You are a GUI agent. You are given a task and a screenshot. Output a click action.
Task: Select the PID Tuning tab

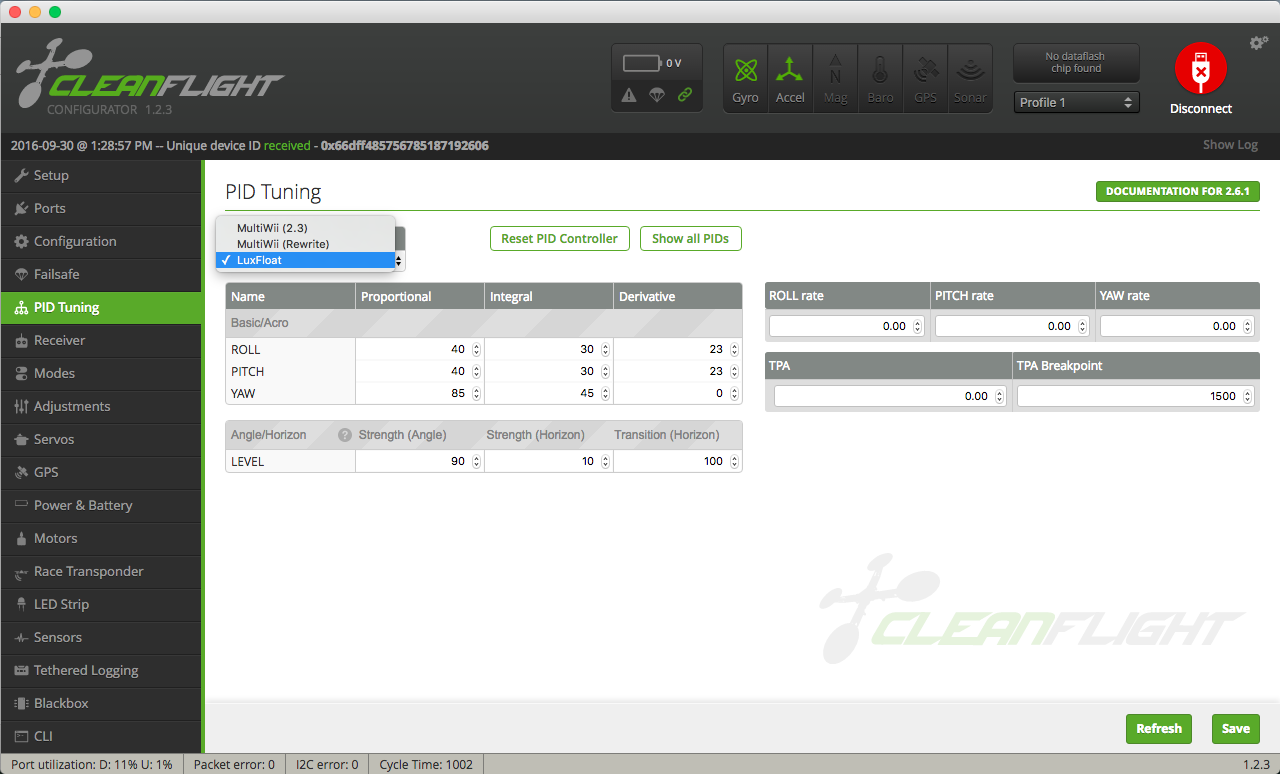(101, 307)
